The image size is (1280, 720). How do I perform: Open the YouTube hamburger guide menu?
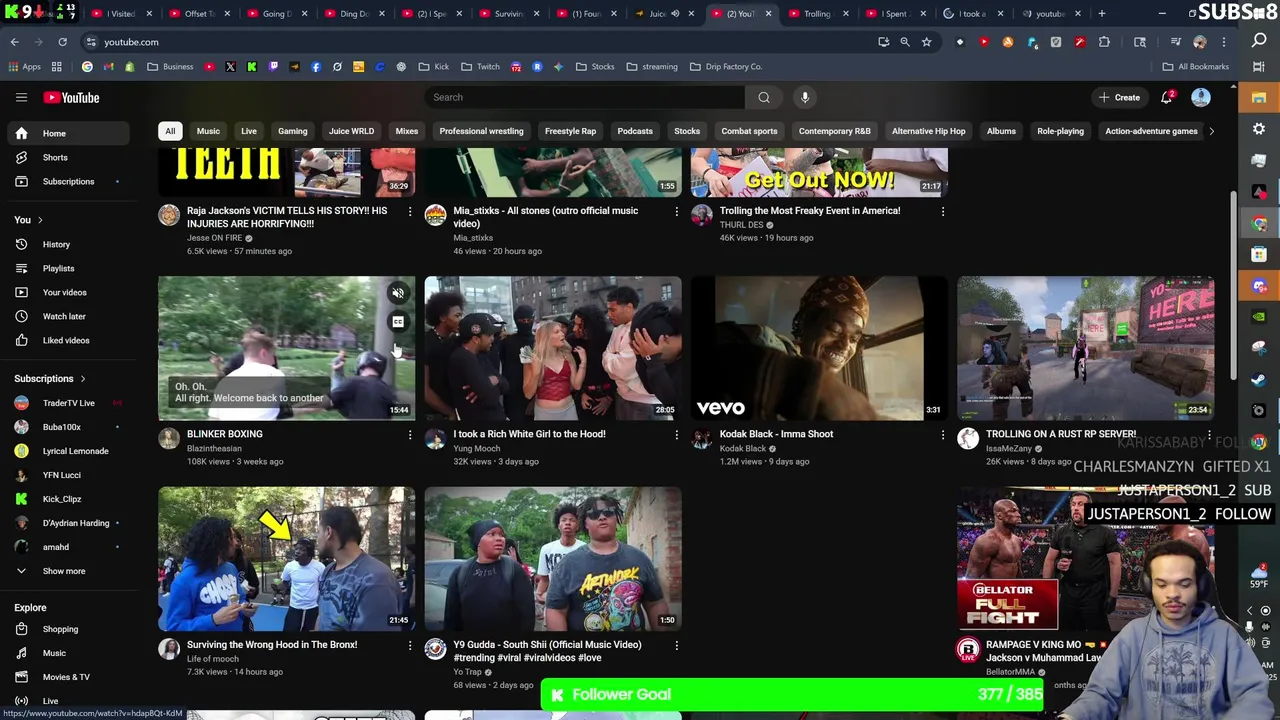(x=21, y=97)
